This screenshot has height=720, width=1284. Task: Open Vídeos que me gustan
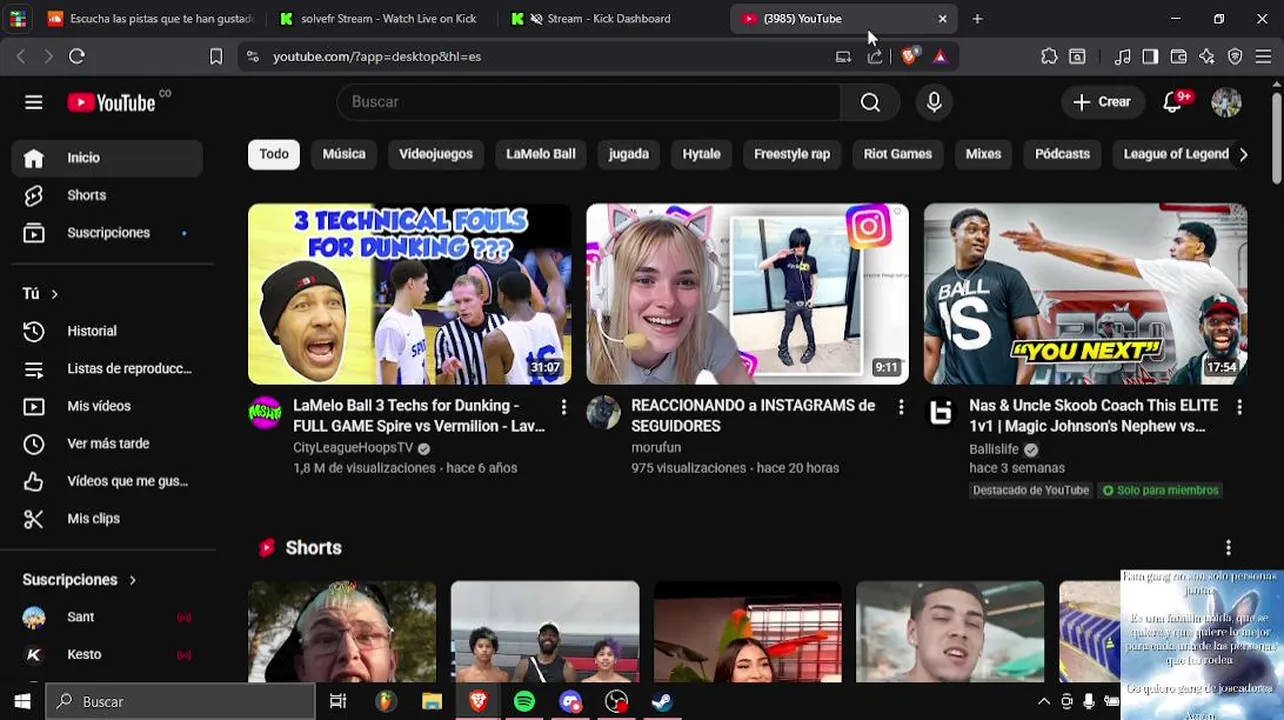coord(108,481)
